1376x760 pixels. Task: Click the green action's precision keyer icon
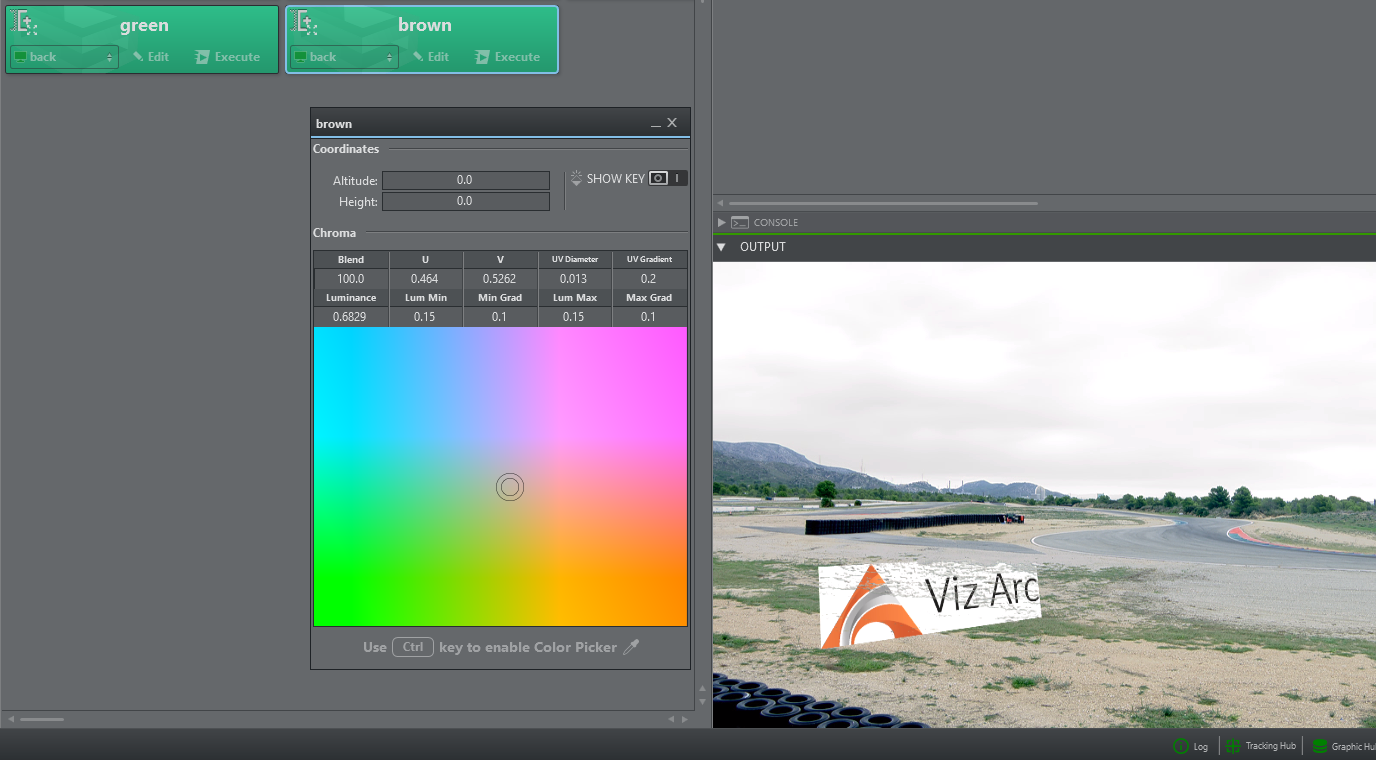[27, 23]
